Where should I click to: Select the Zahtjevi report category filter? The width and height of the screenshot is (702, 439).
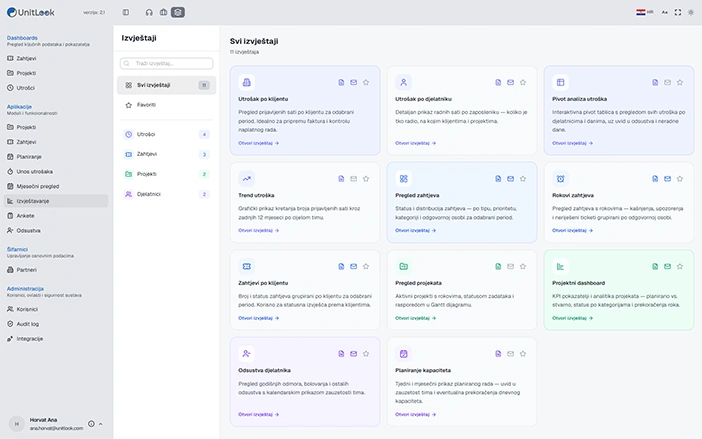pos(147,154)
